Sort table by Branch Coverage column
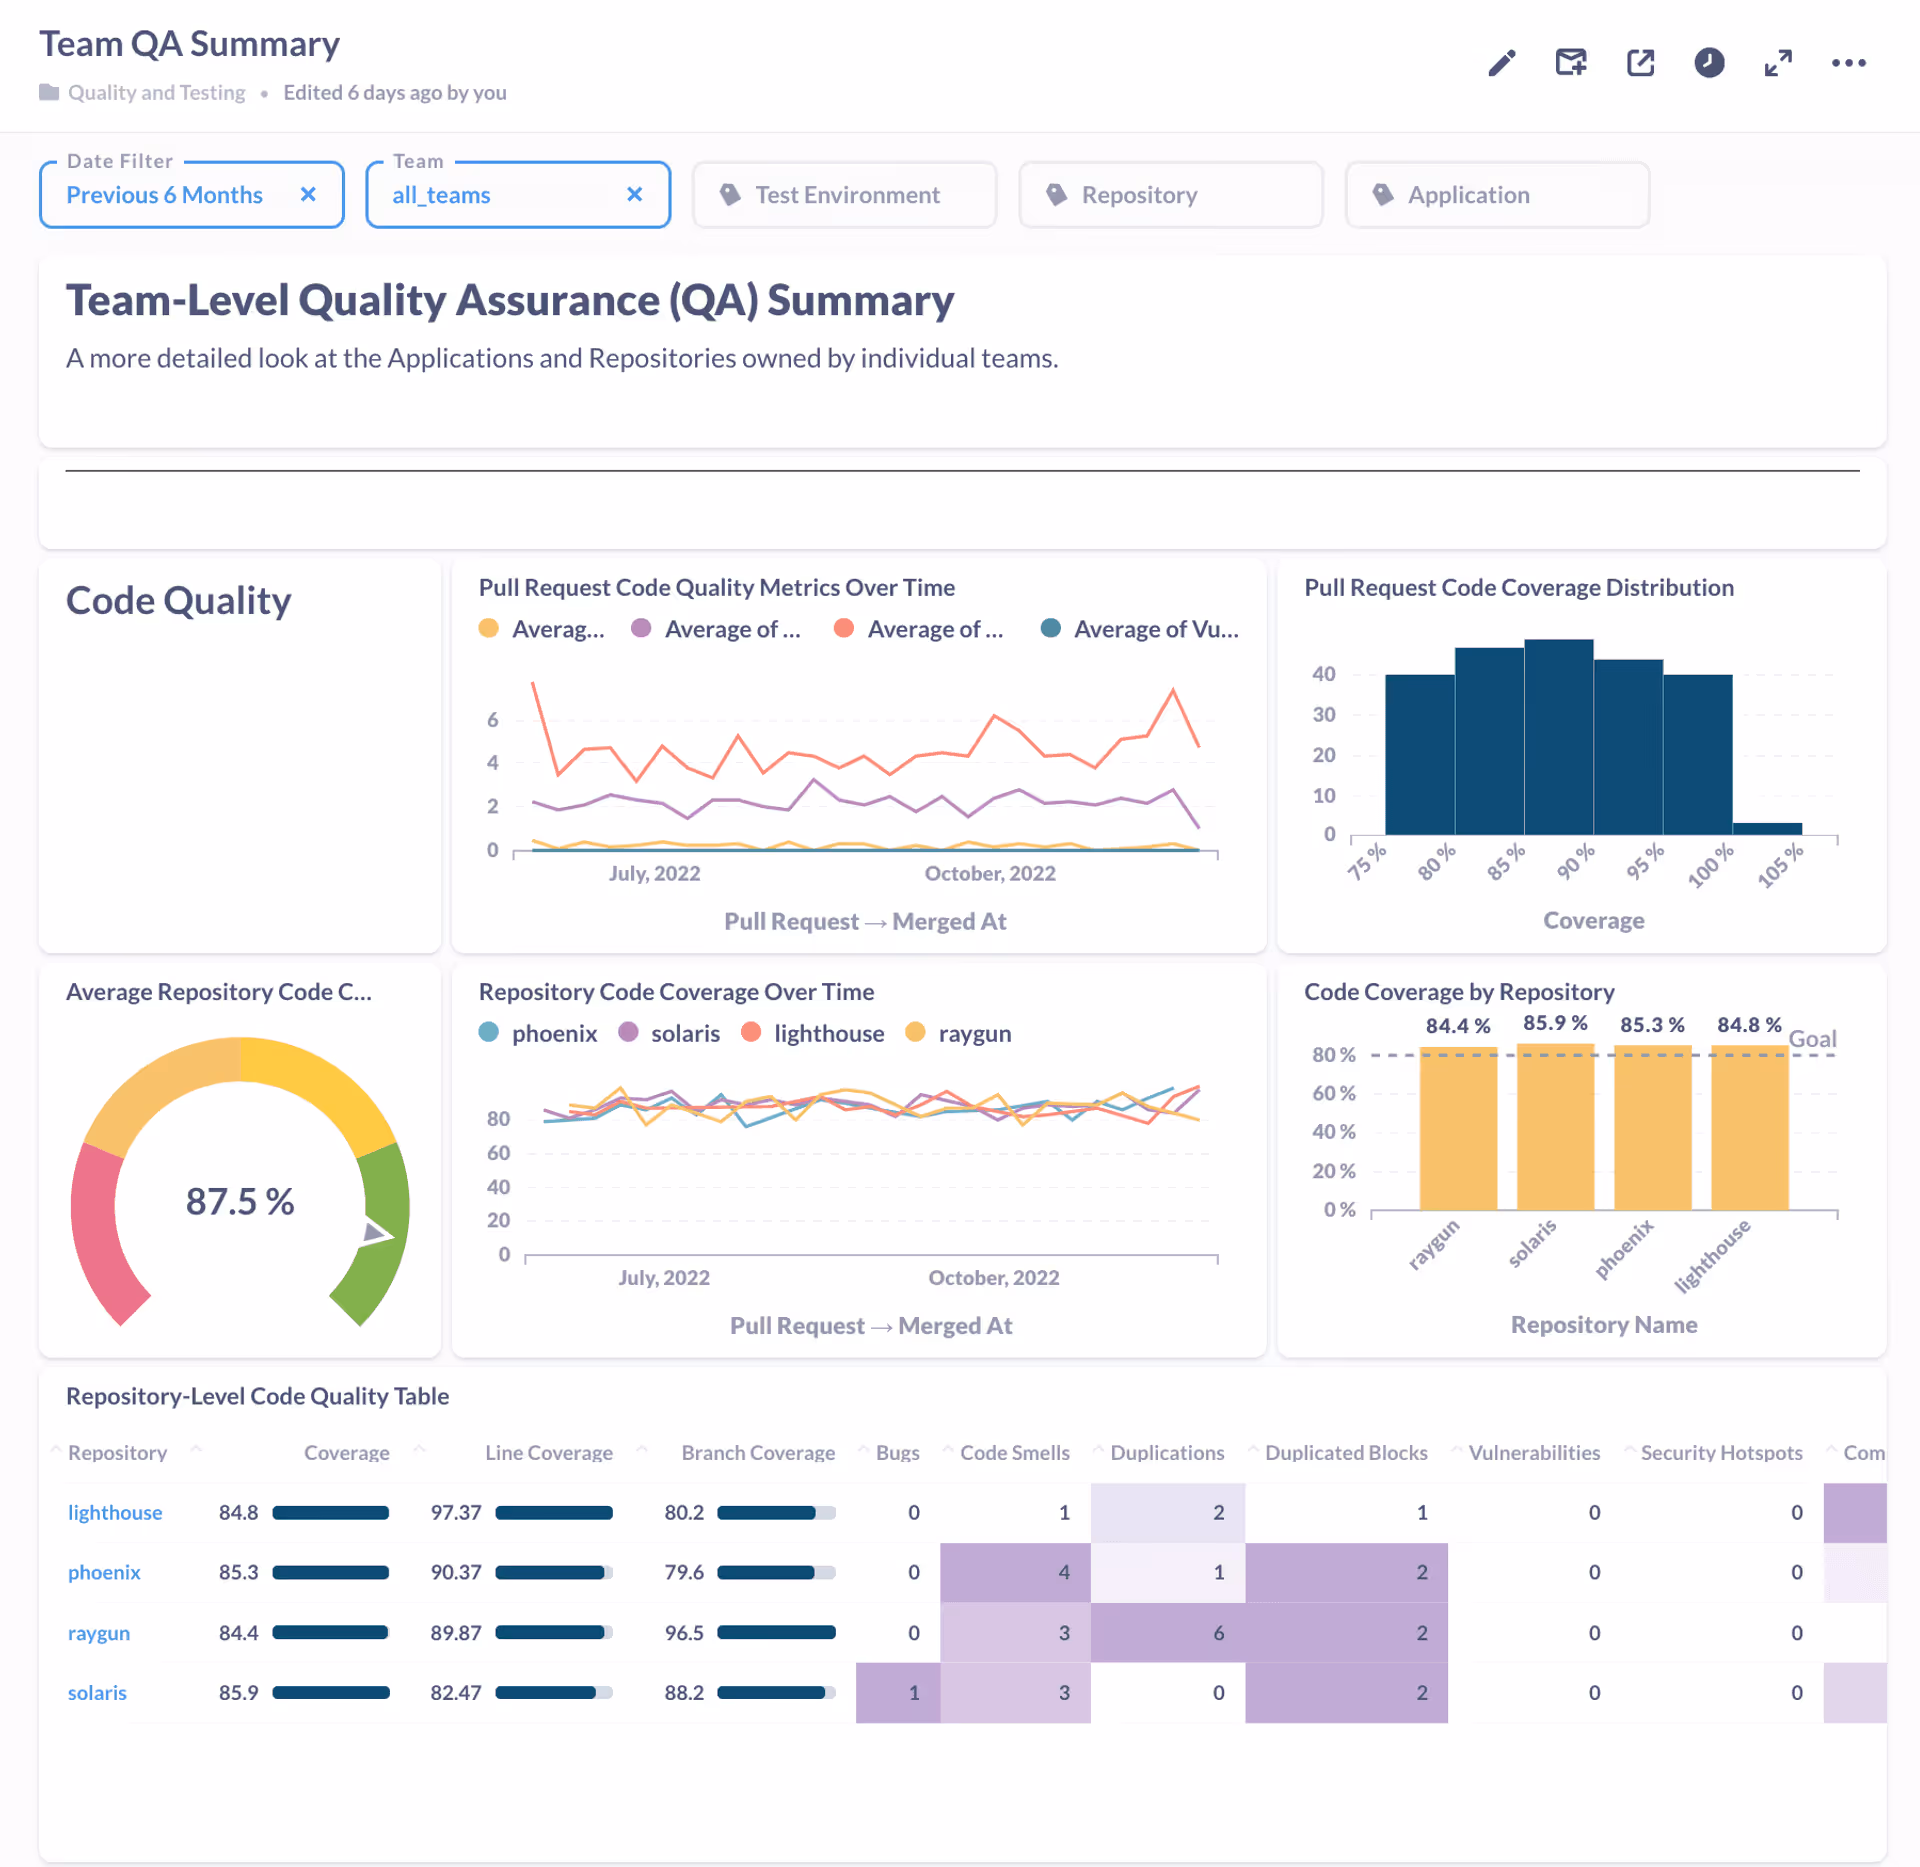 point(757,1452)
